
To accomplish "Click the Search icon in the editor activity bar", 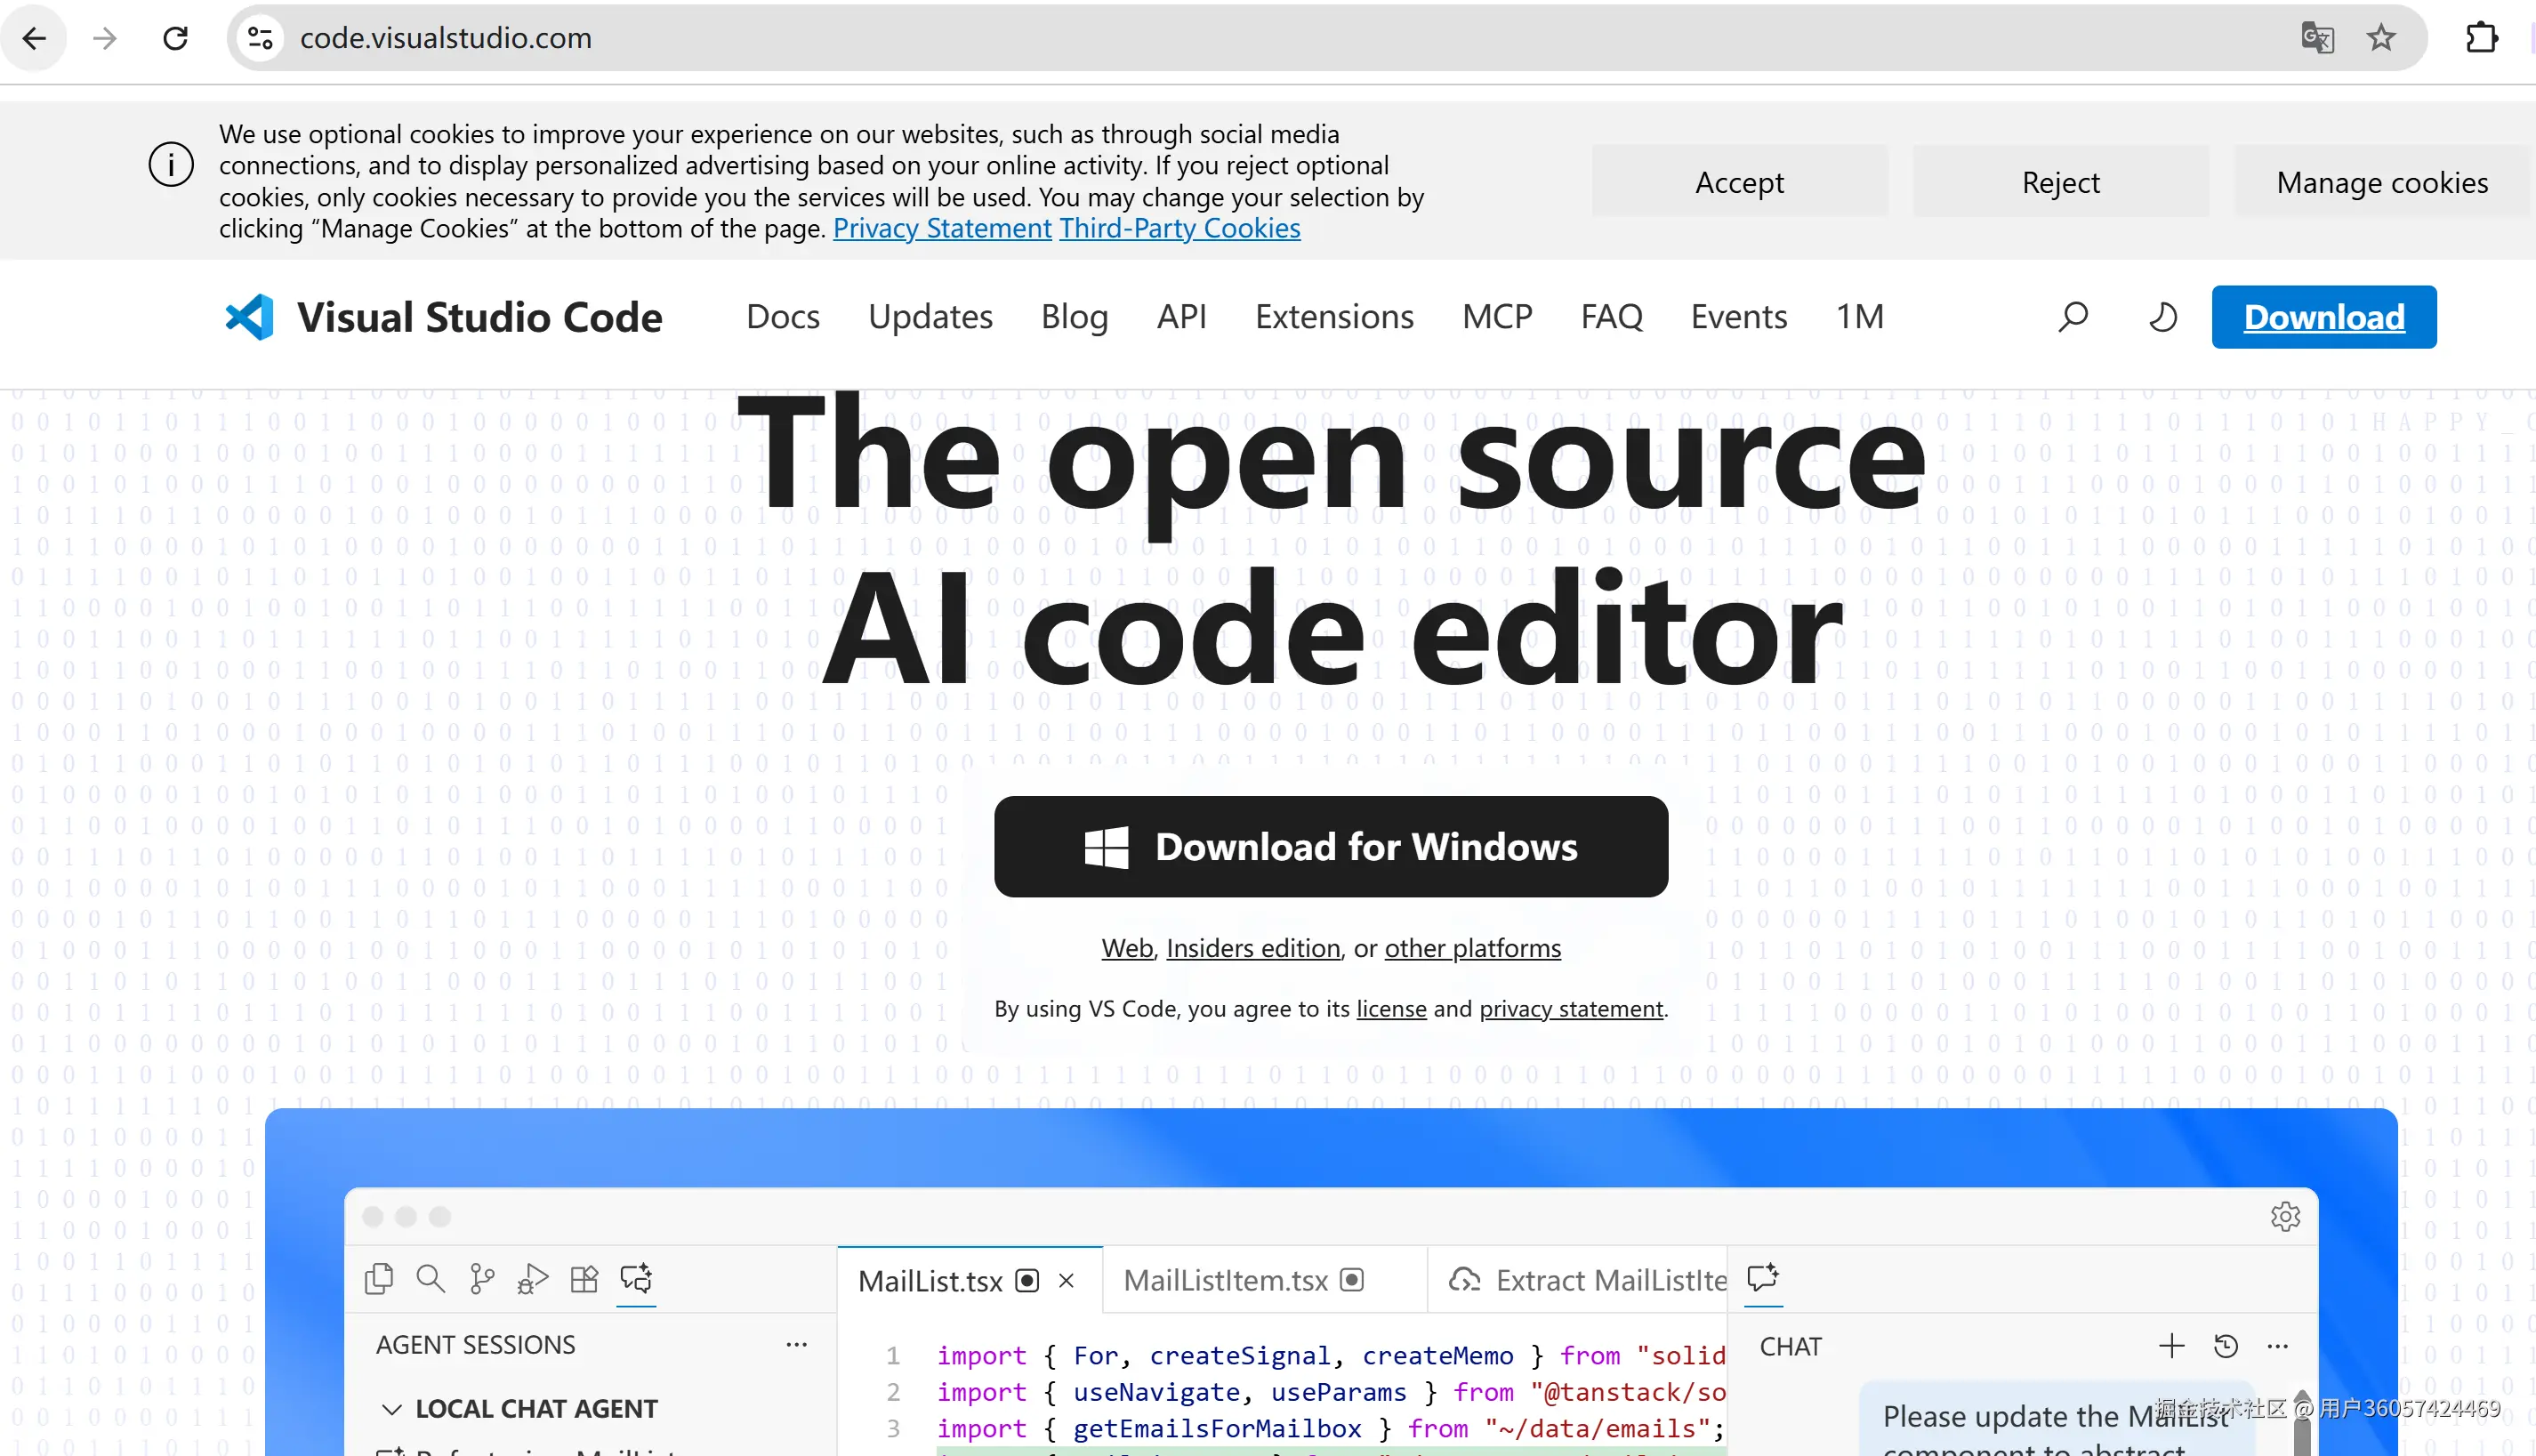I will [431, 1278].
